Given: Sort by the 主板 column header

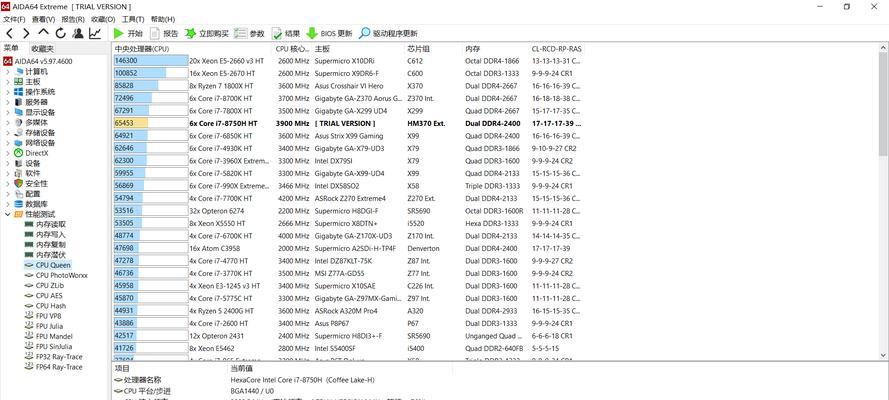Looking at the screenshot, I should [360, 49].
